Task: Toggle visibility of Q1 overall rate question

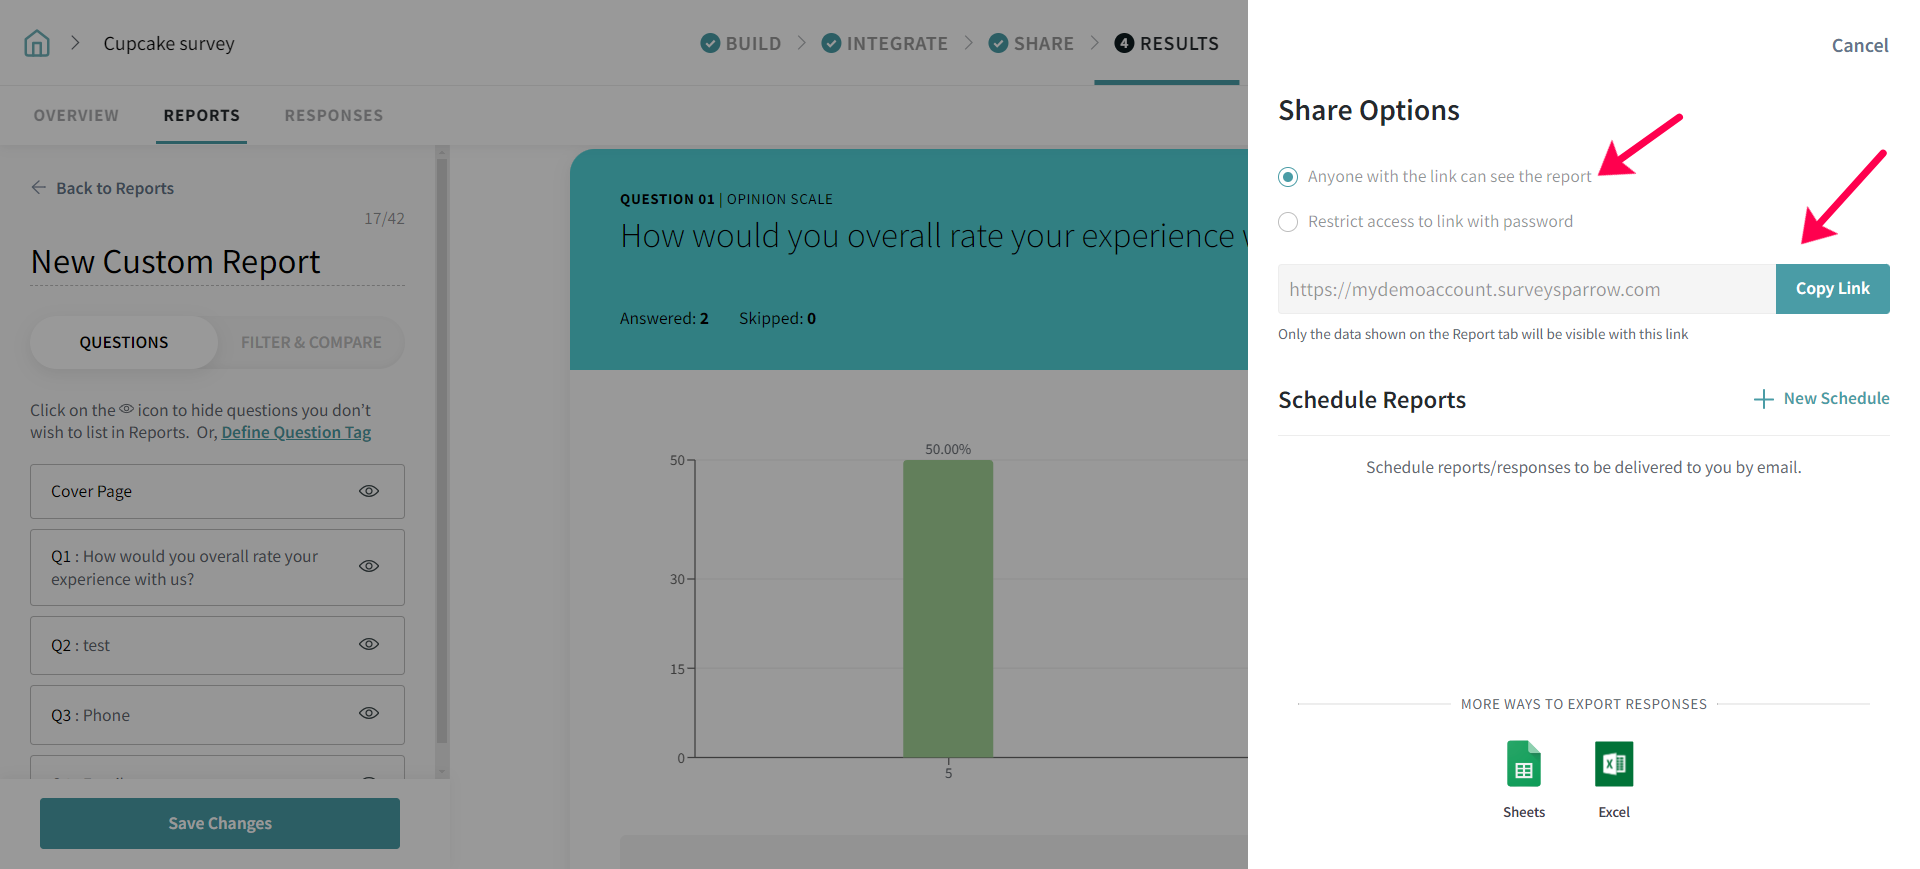Action: [369, 566]
